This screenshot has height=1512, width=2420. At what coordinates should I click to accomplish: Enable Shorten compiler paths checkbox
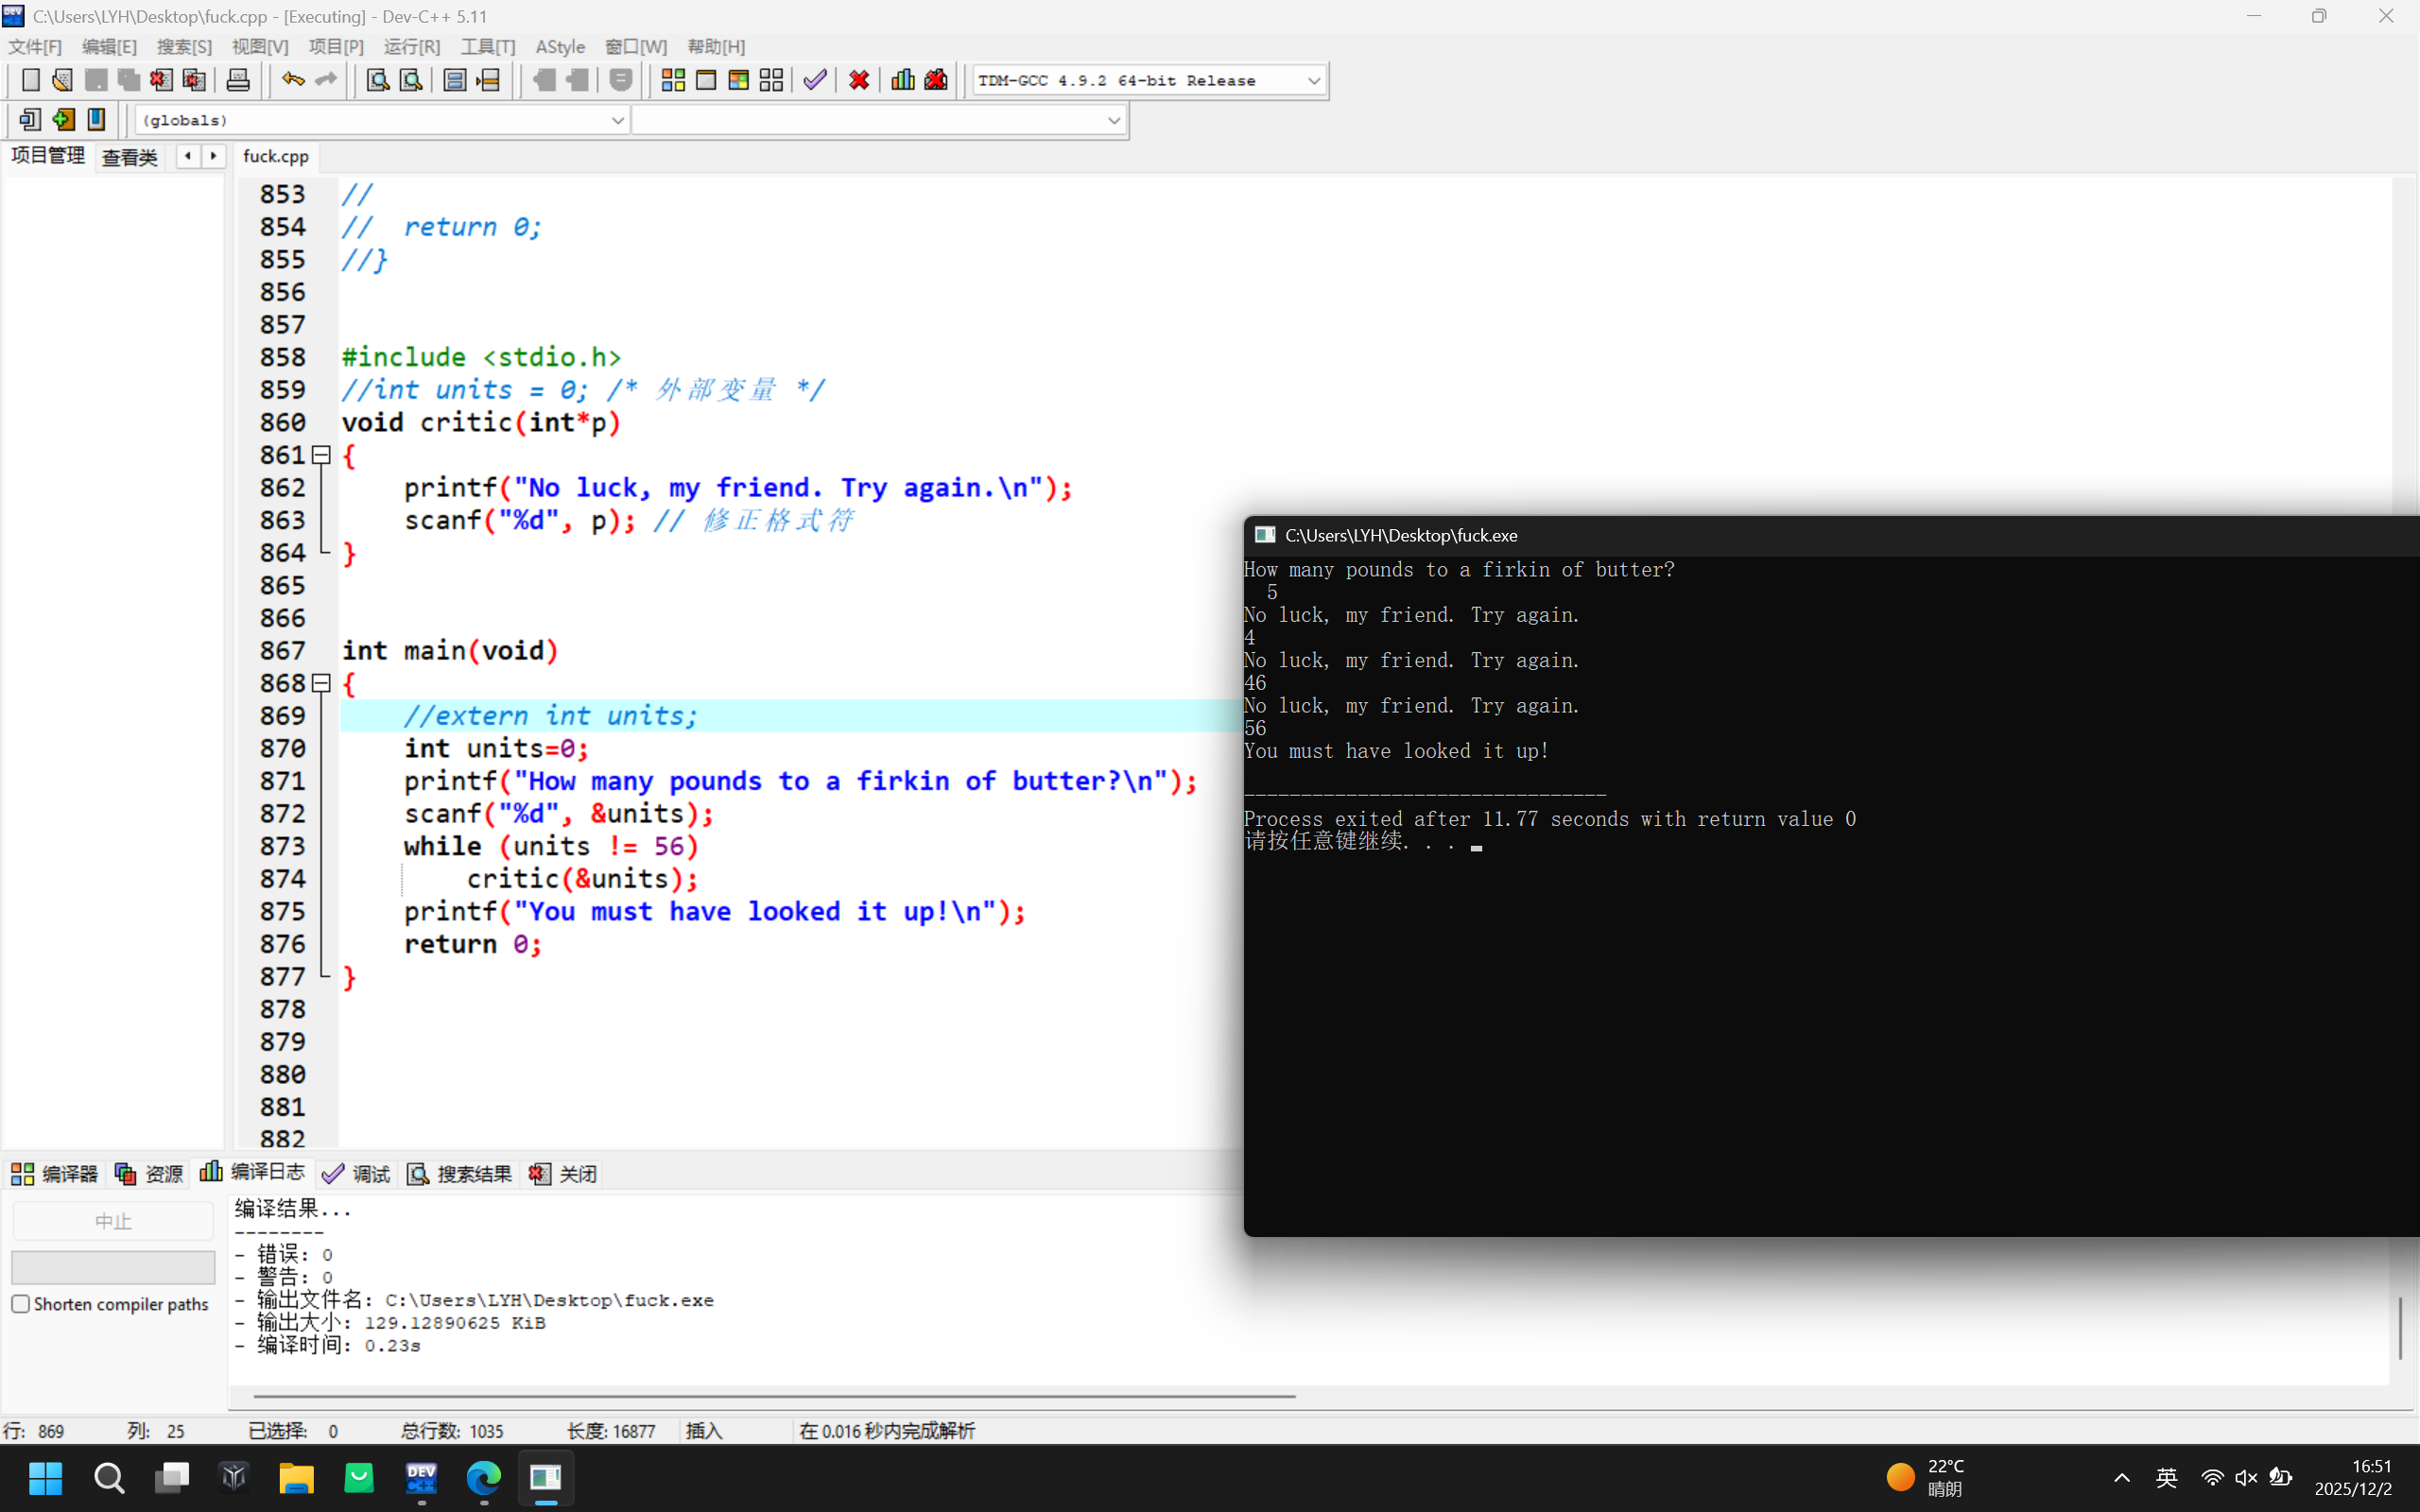[x=21, y=1304]
